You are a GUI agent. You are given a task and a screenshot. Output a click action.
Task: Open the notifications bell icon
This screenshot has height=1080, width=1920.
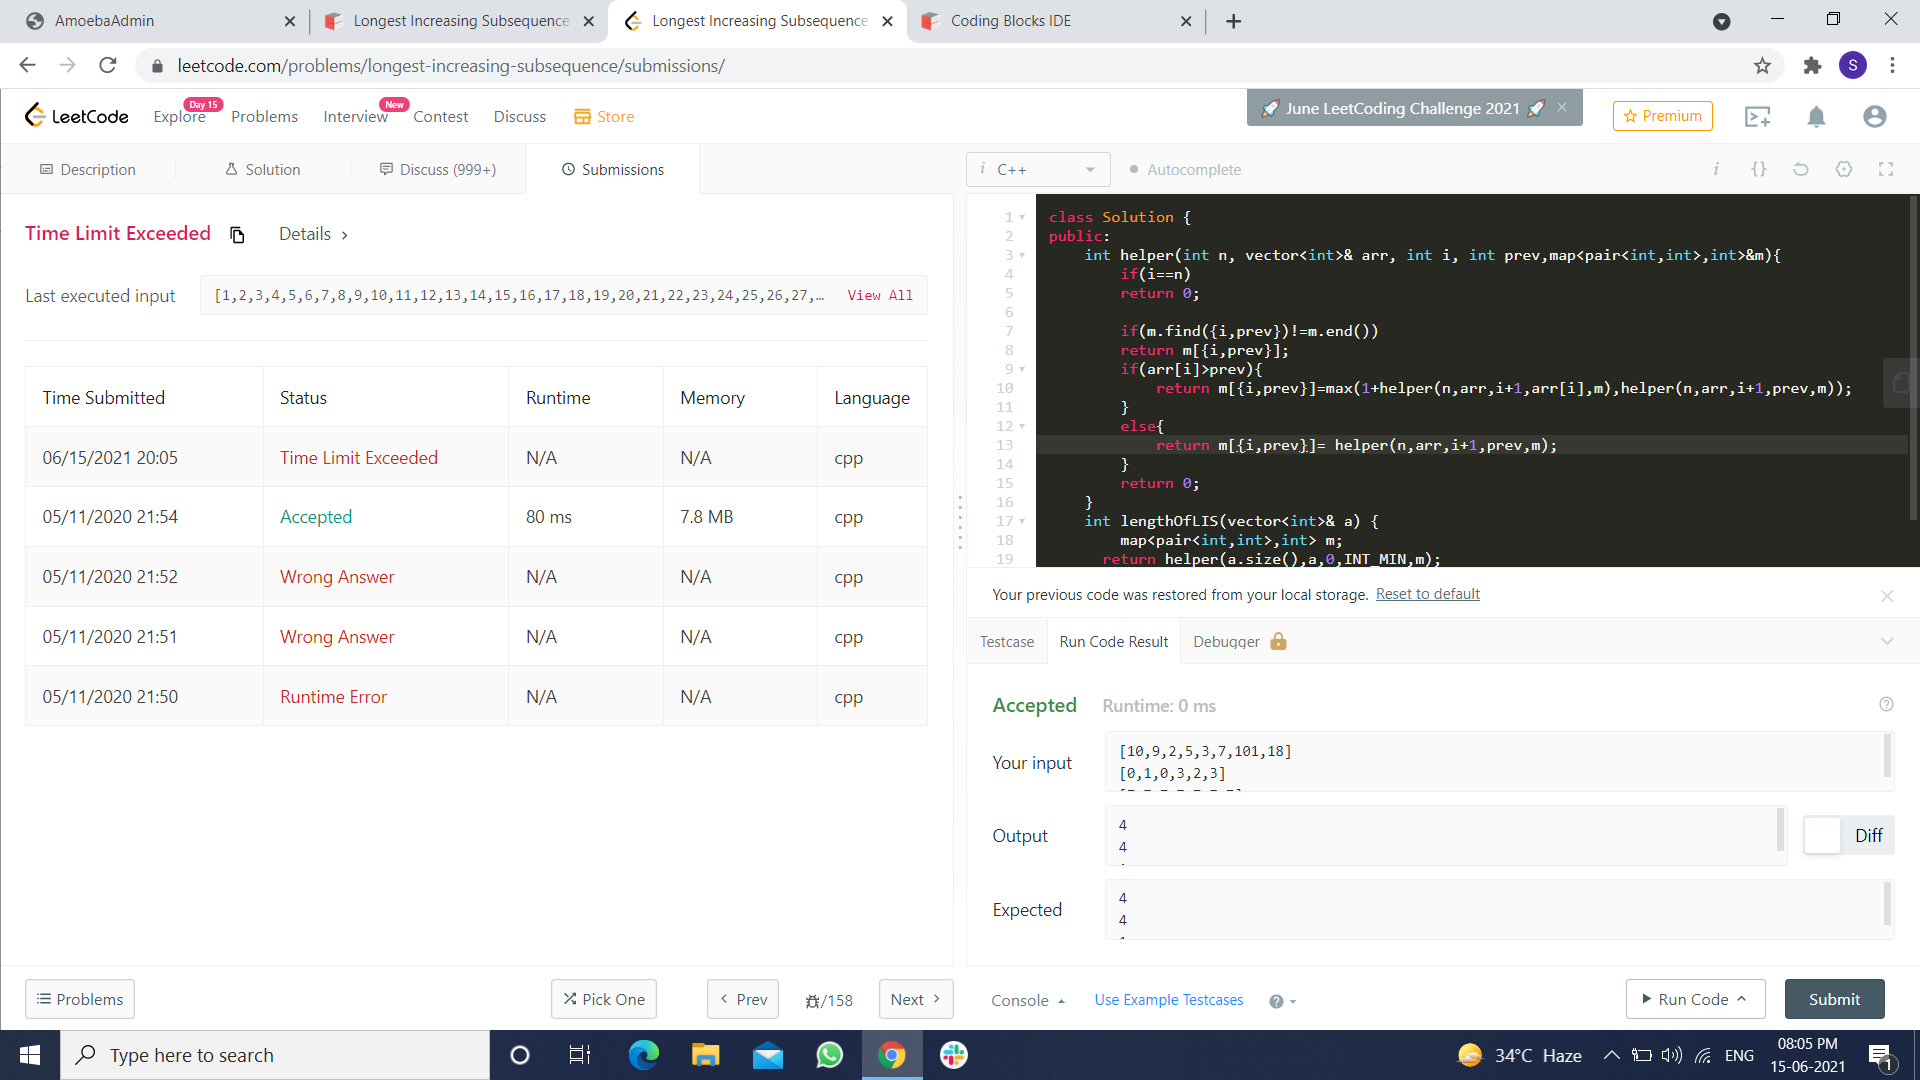tap(1816, 117)
